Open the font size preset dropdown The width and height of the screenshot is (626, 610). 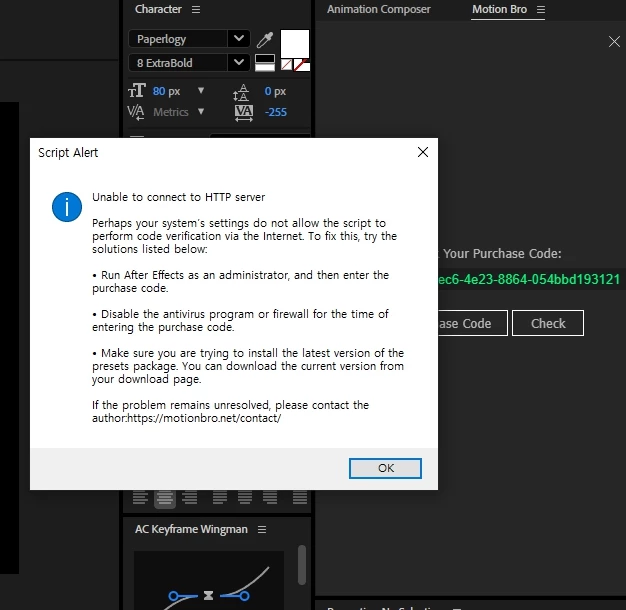pos(201,91)
